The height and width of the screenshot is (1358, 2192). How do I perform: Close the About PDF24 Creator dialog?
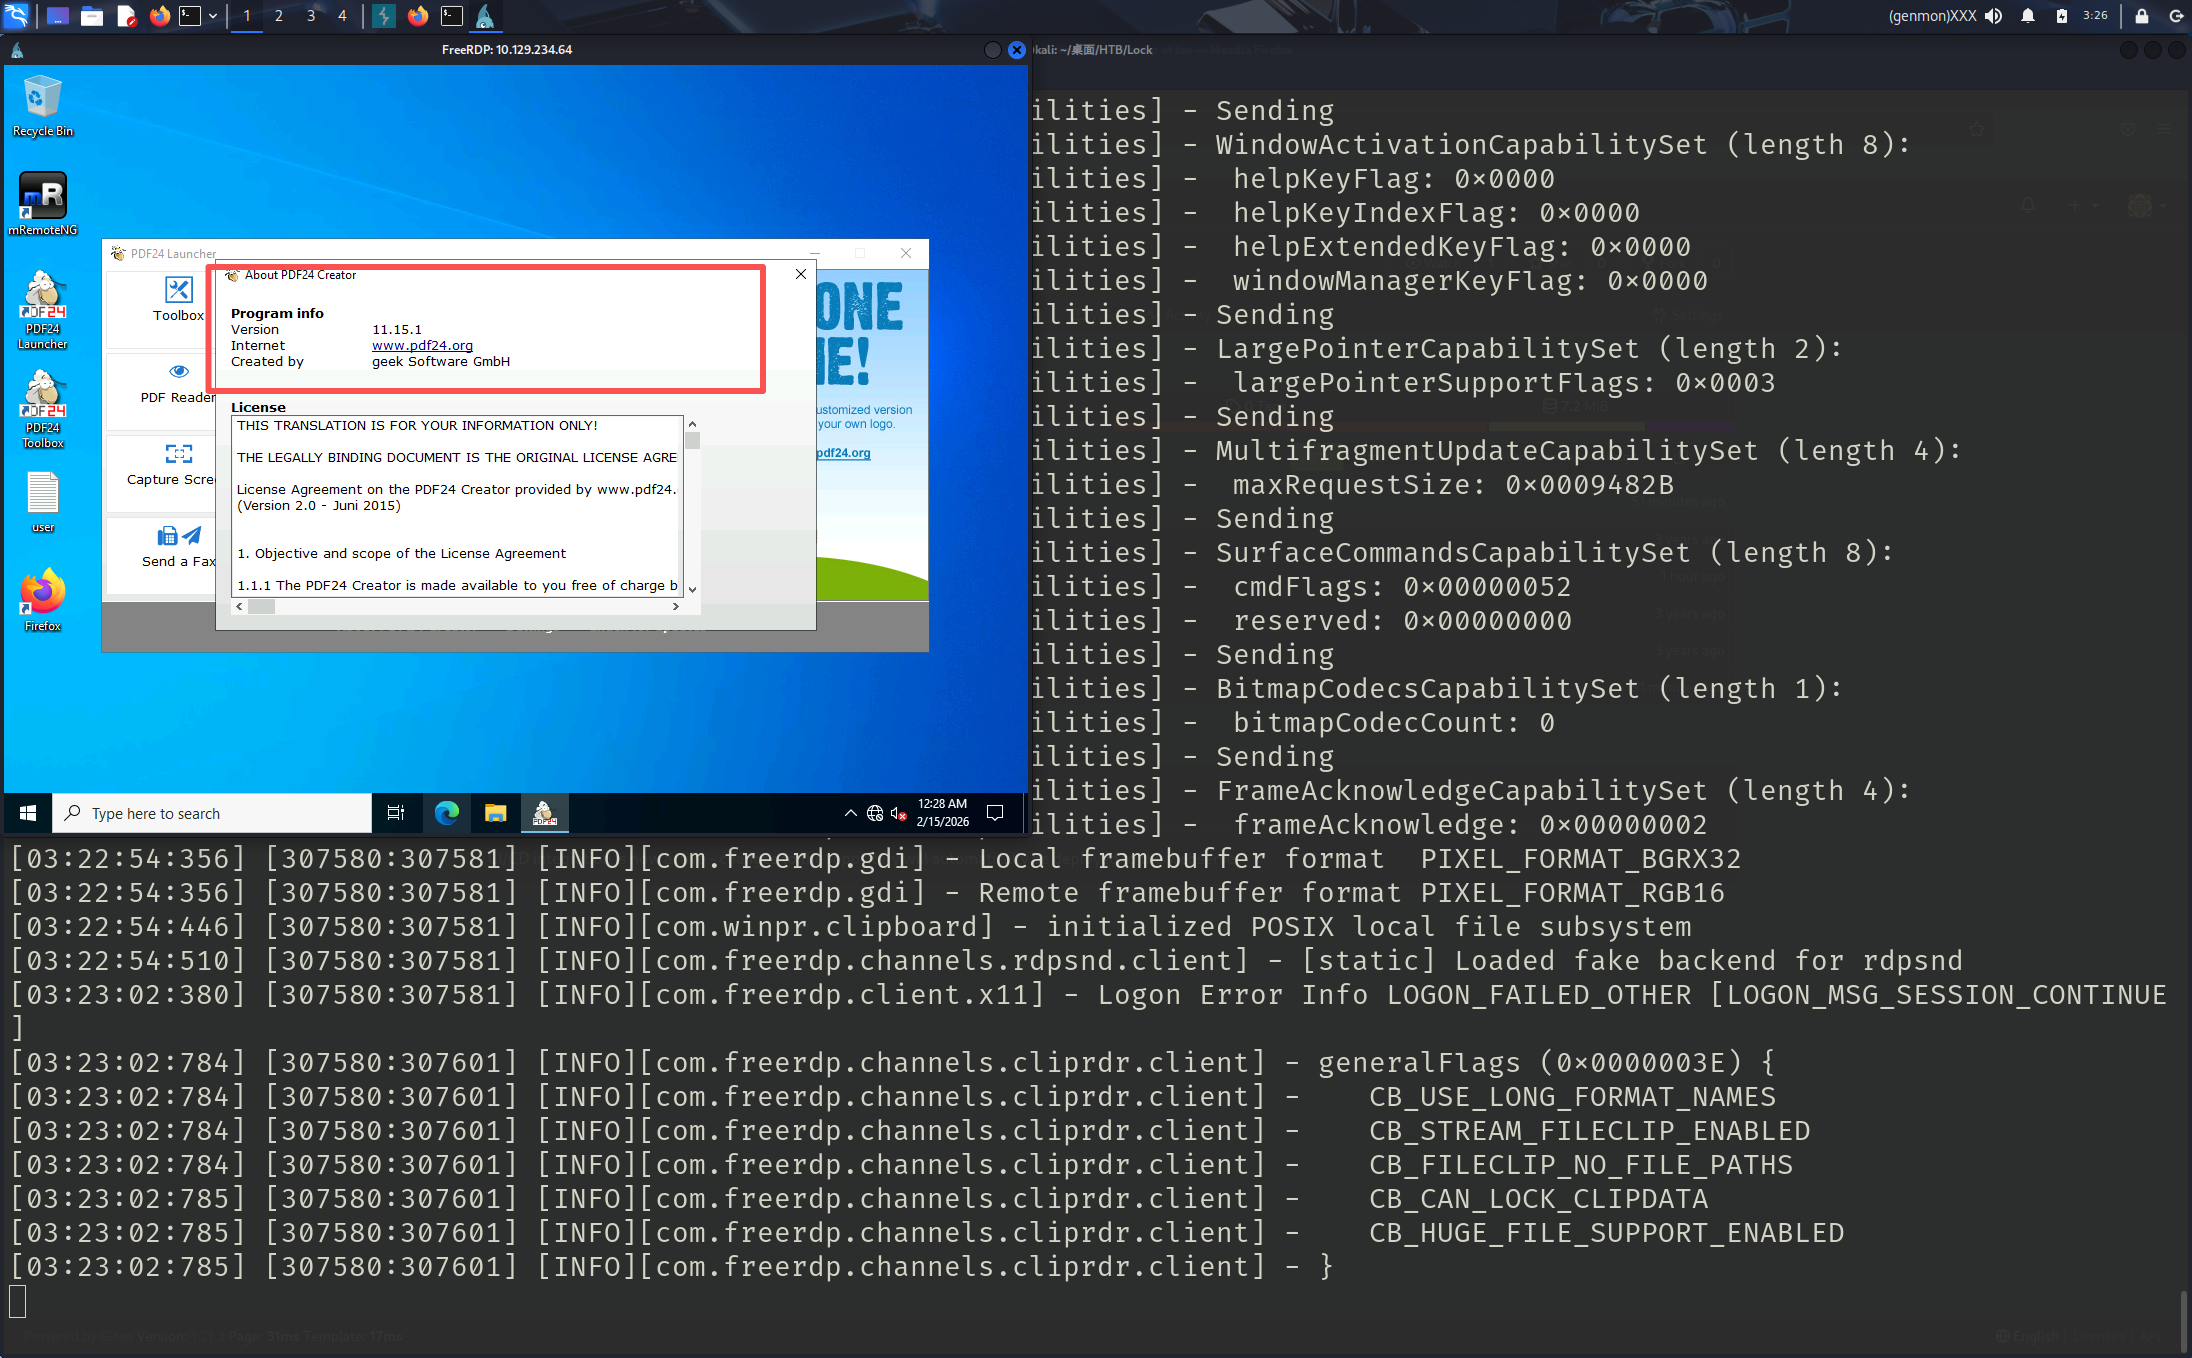[801, 274]
